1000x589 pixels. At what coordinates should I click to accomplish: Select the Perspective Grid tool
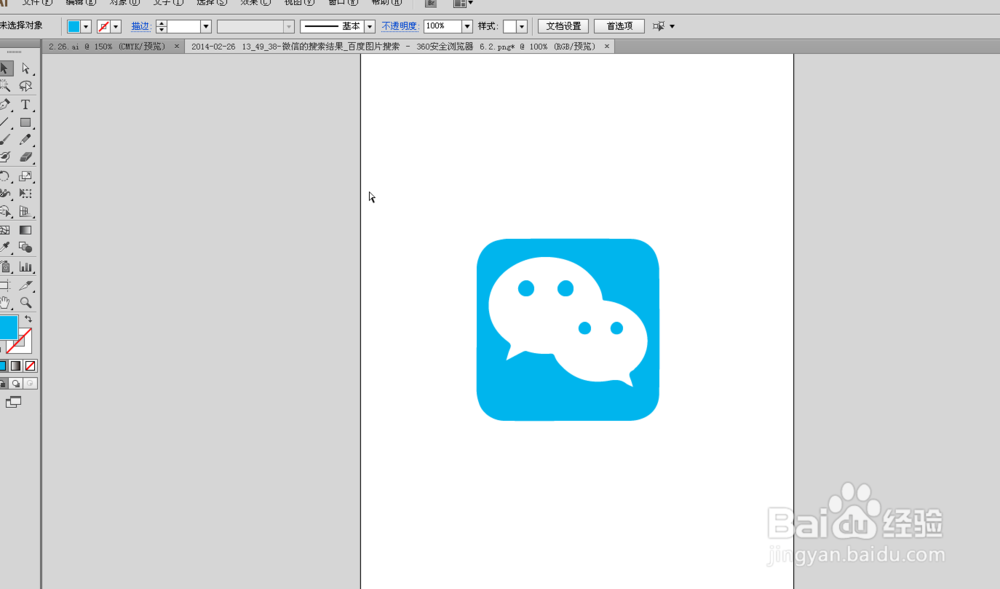[26, 212]
